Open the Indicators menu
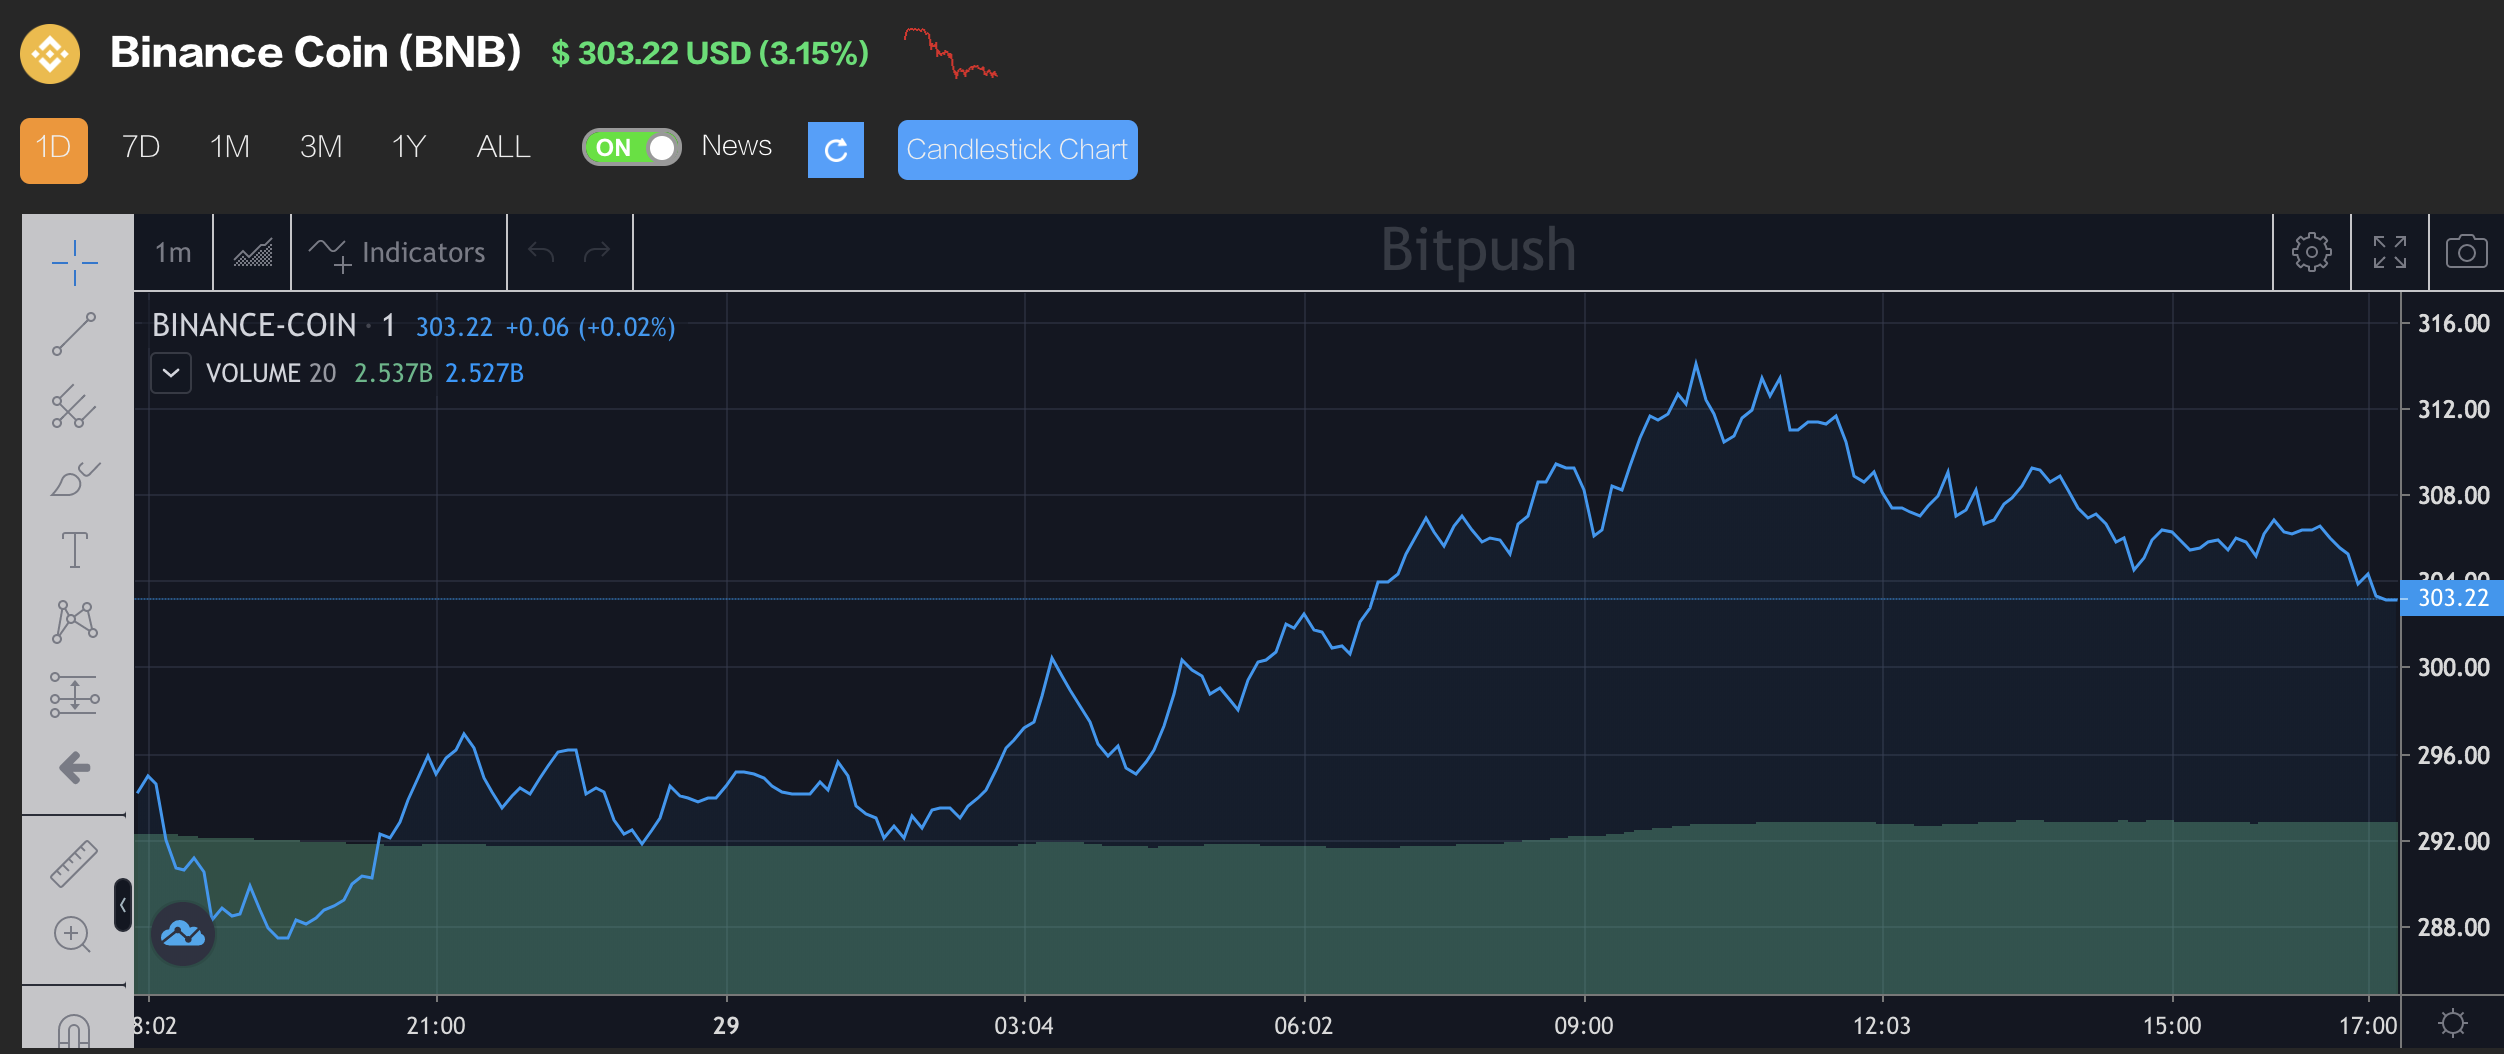 tap(398, 252)
